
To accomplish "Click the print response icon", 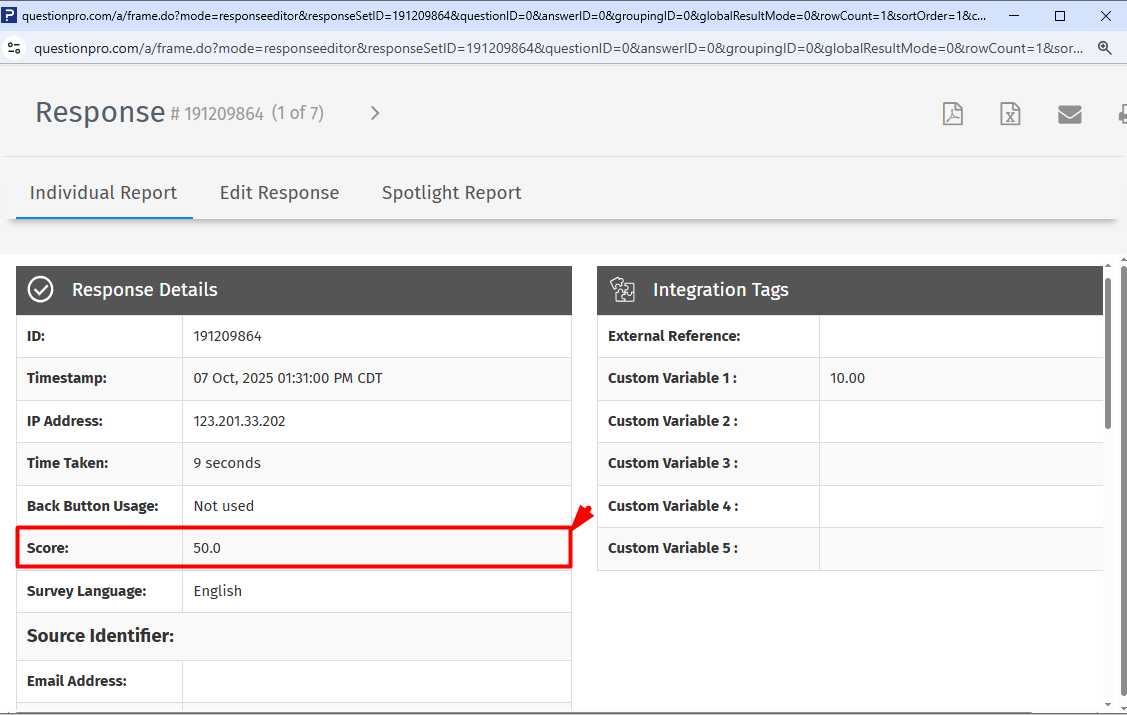I will (1121, 114).
